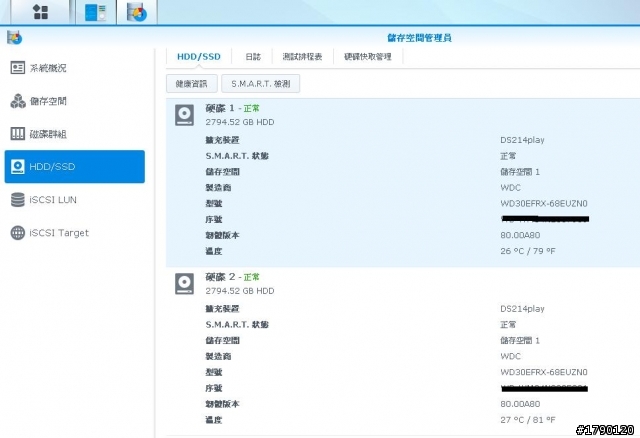Click 硬碟 1 S.M.A.R.T. 狀態 label

pos(237,156)
